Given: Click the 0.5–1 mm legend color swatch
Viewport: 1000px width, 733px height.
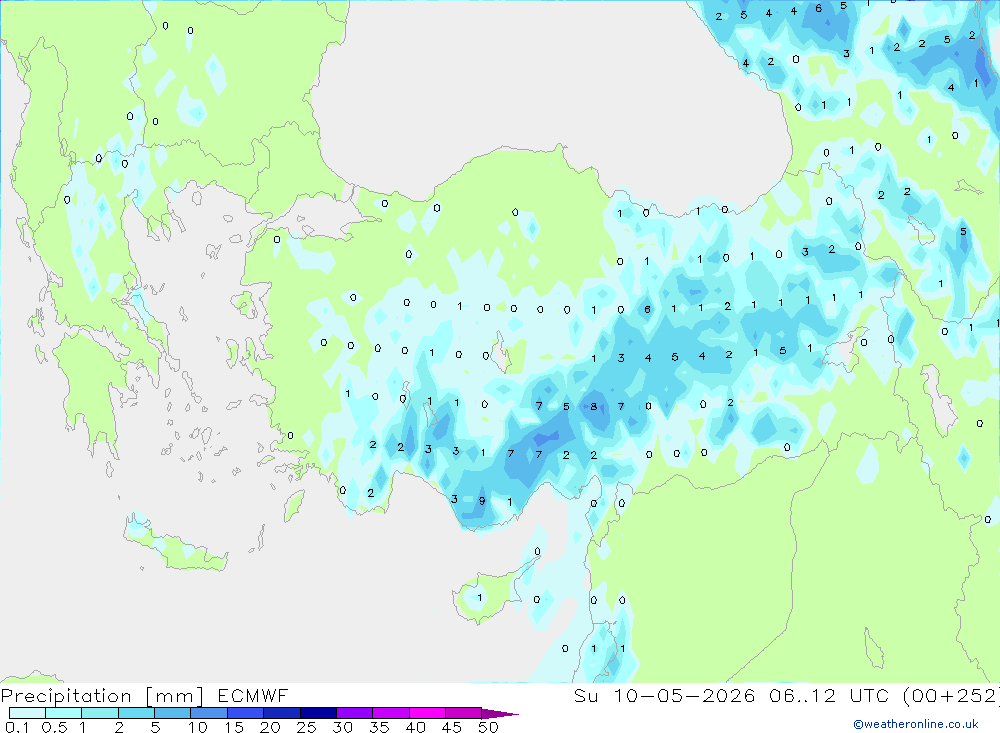Looking at the screenshot, I should pos(63,713).
